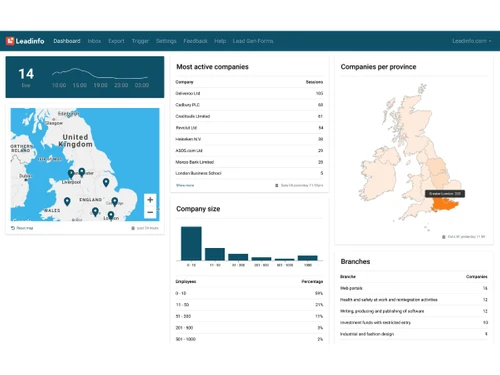
Task: Click the map pin on Liverpool coast
Action: (x=71, y=174)
